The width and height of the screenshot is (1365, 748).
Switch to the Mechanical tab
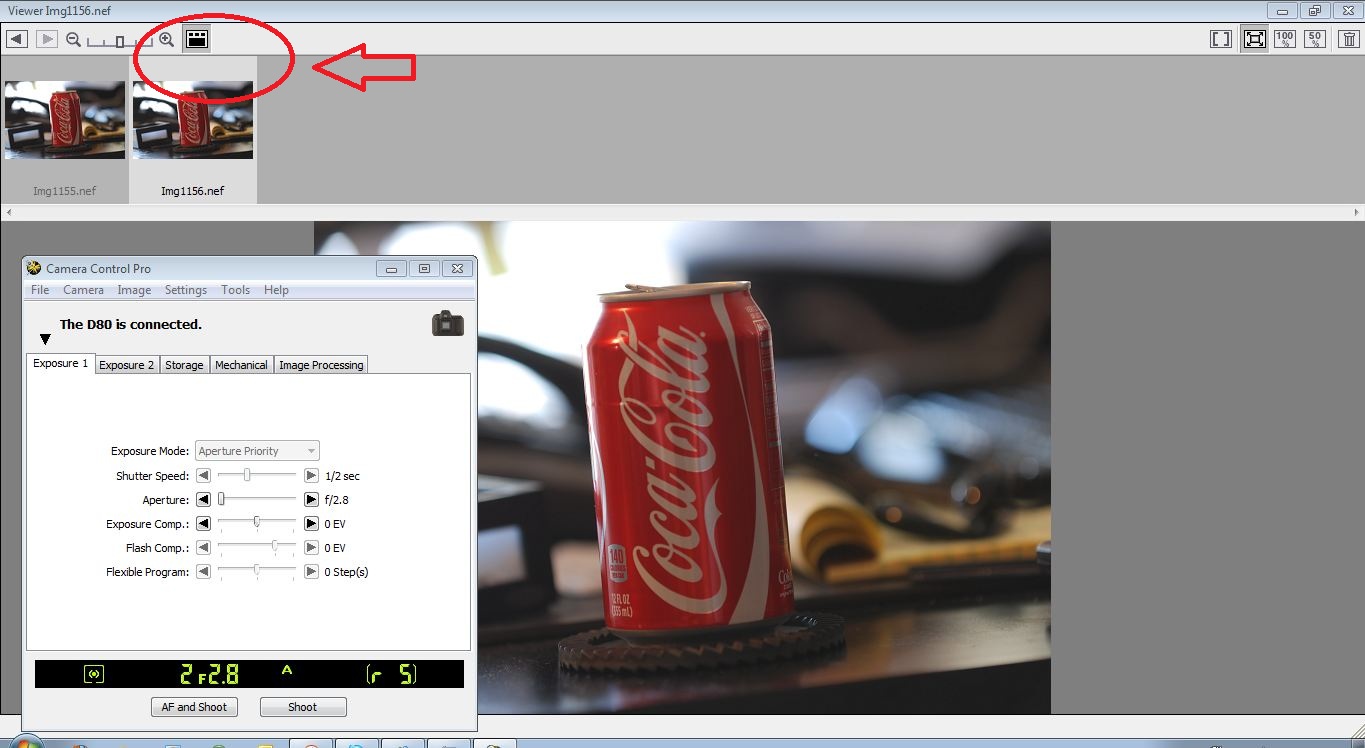click(x=241, y=365)
